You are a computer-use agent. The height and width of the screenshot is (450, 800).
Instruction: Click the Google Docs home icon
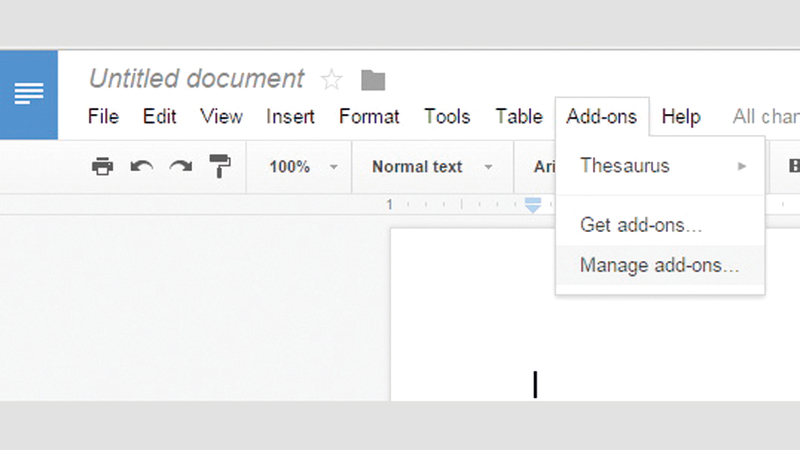pos(28,94)
